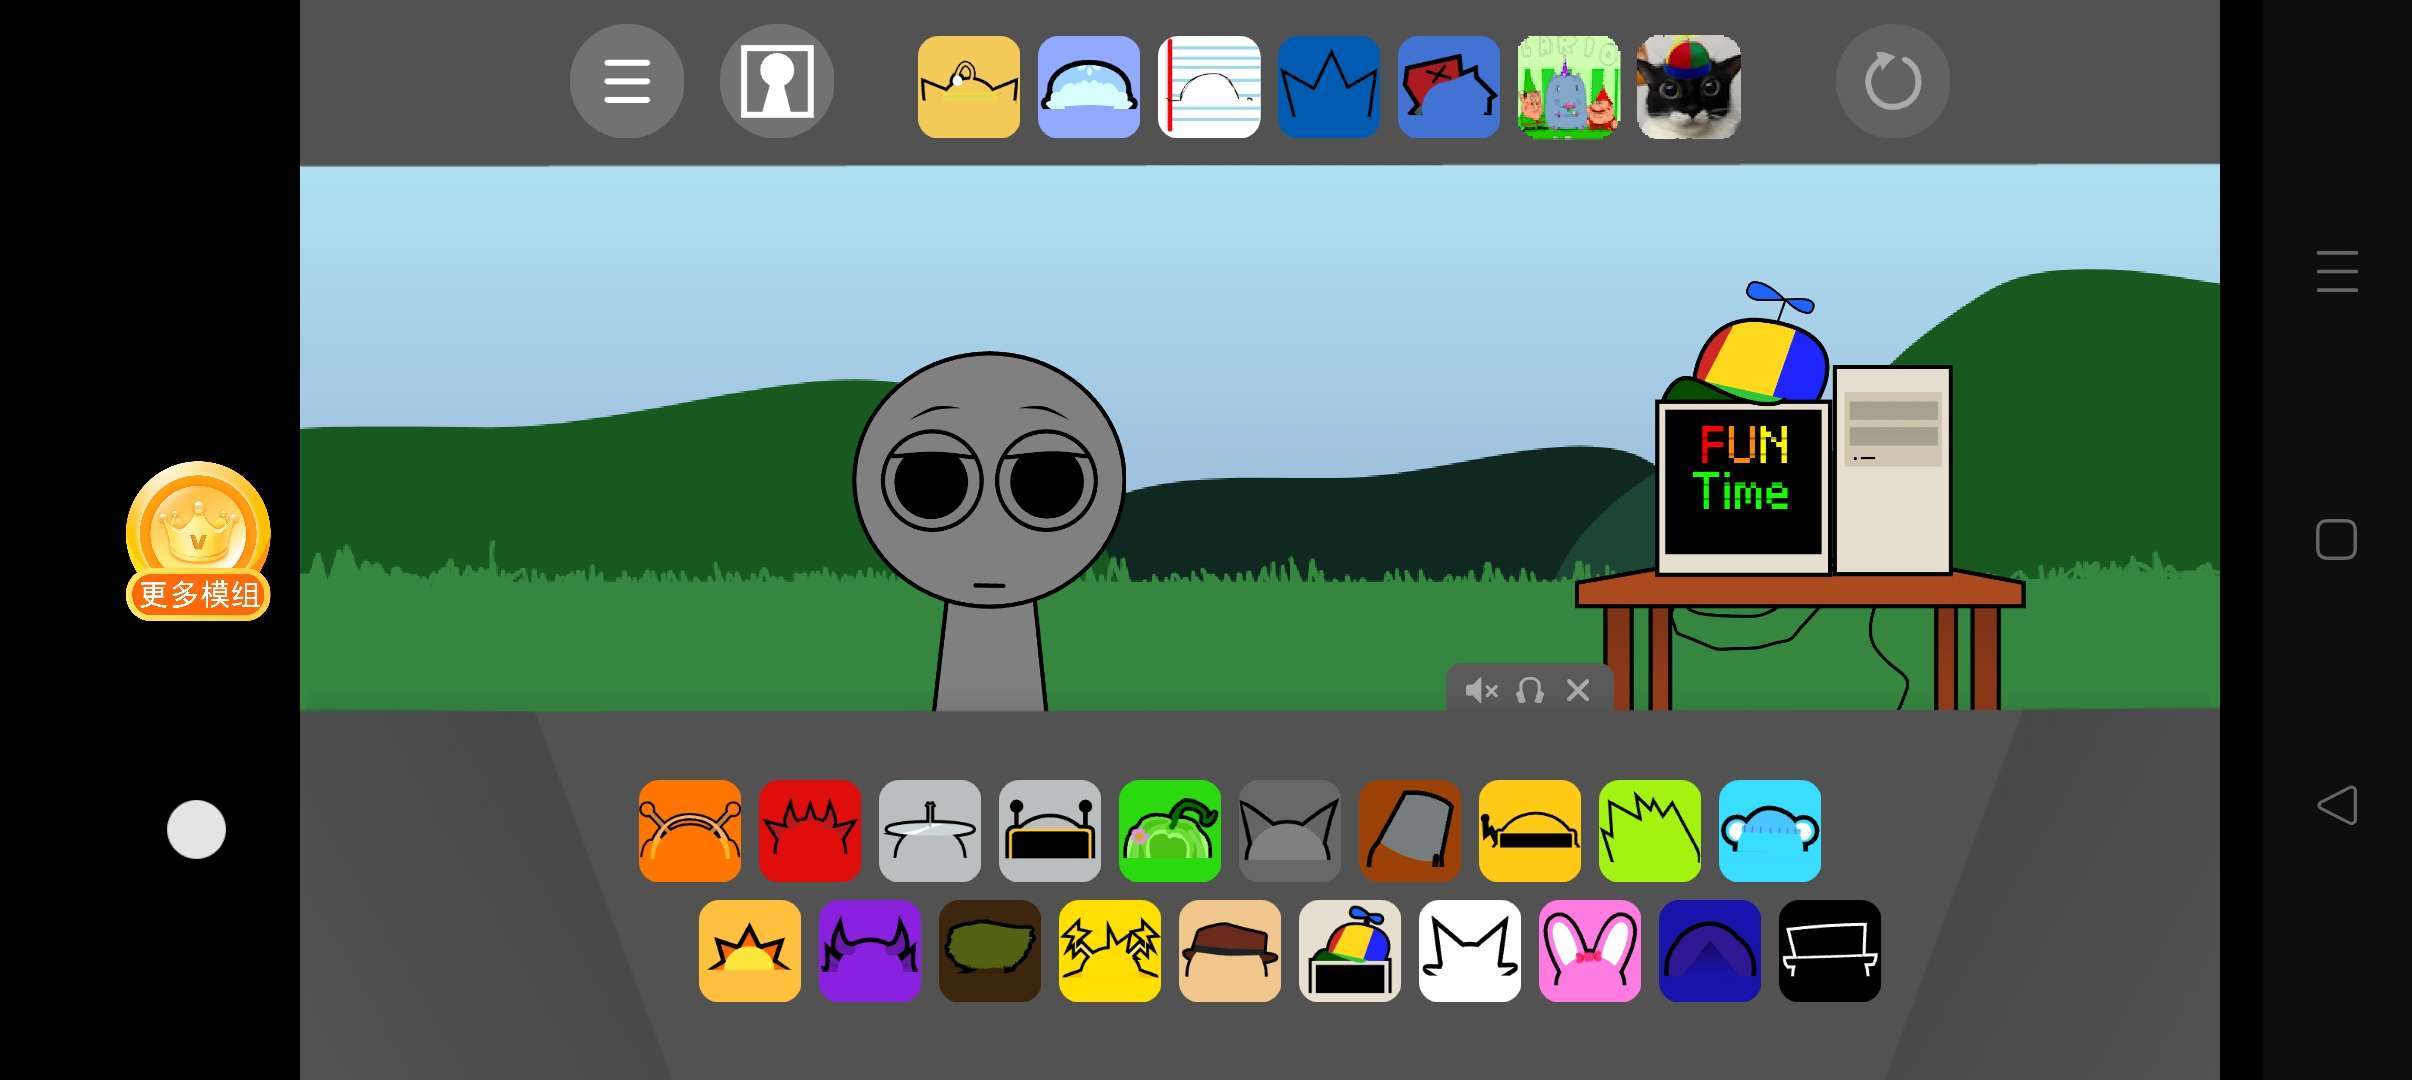
Task: Click the keyhole portrait button
Action: coord(777,81)
